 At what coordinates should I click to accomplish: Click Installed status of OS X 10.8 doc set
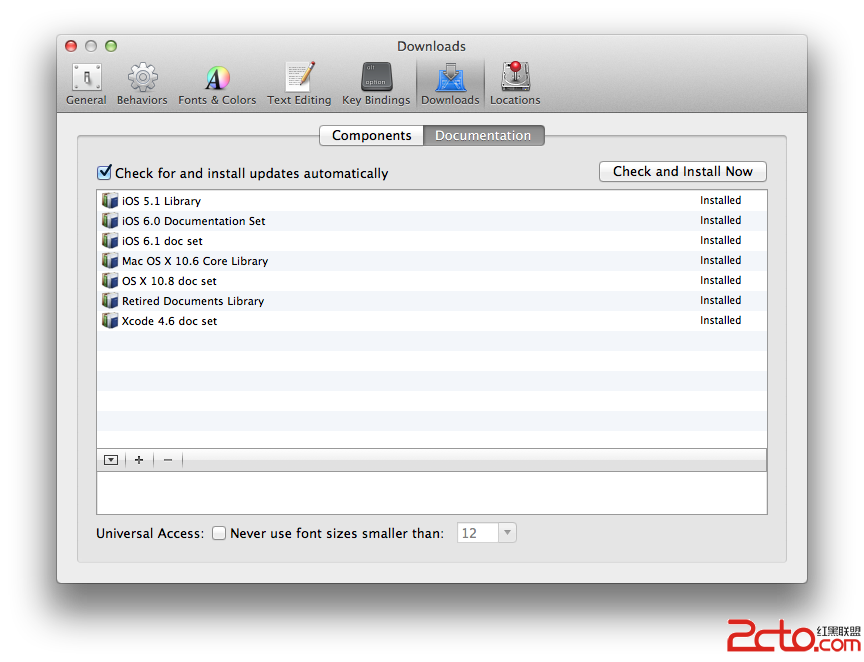pos(720,280)
